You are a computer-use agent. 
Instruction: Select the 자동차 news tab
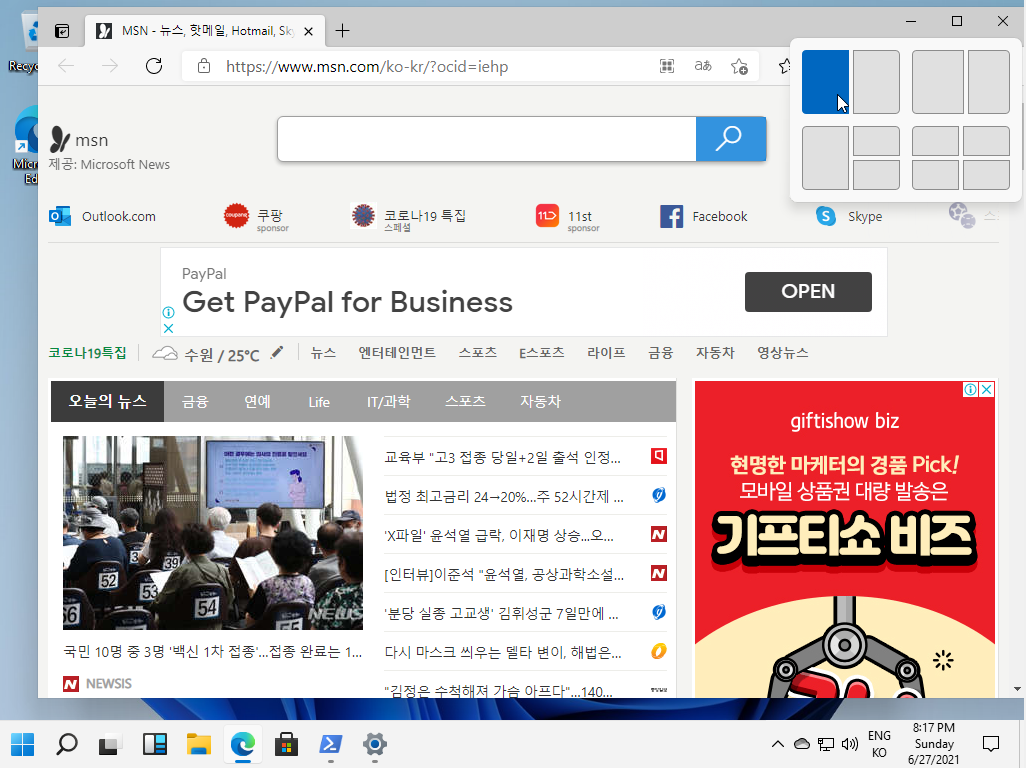click(x=540, y=402)
